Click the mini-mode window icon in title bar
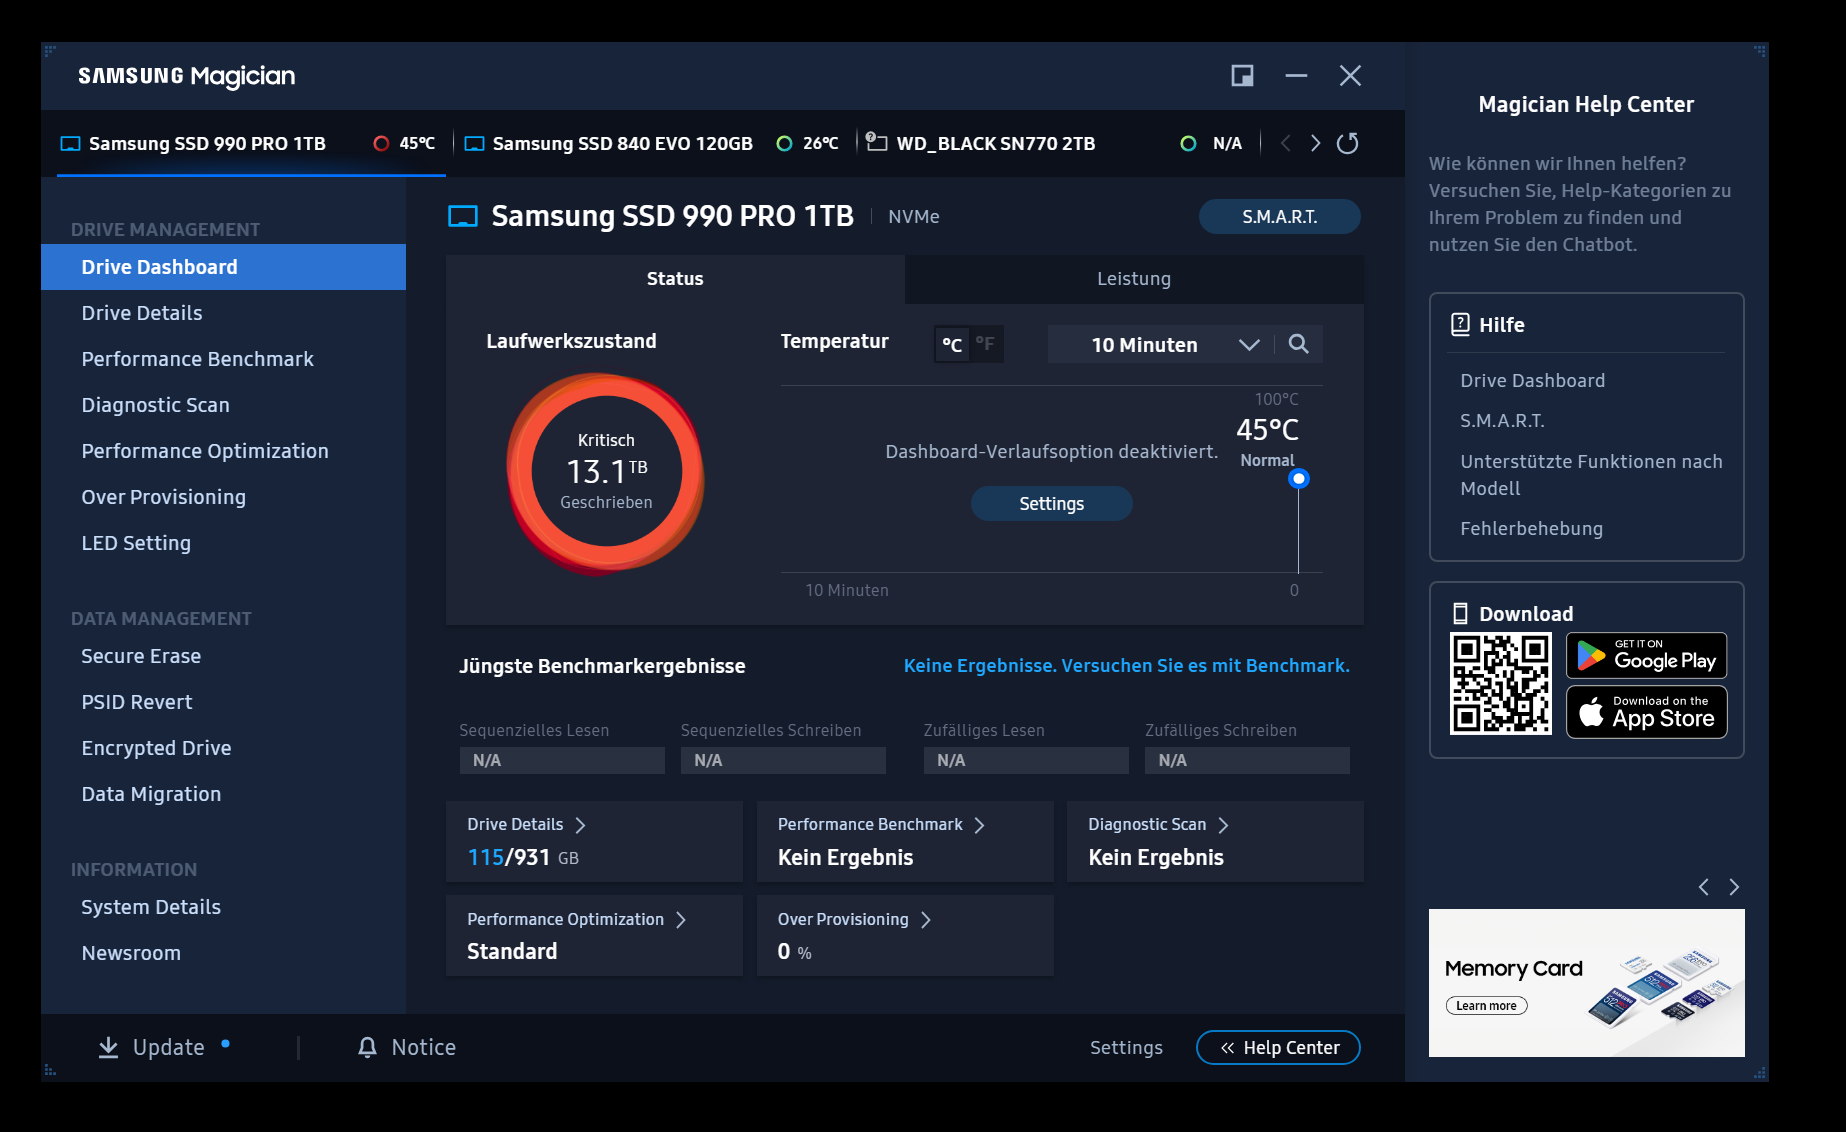Image resolution: width=1846 pixels, height=1132 pixels. (x=1242, y=76)
